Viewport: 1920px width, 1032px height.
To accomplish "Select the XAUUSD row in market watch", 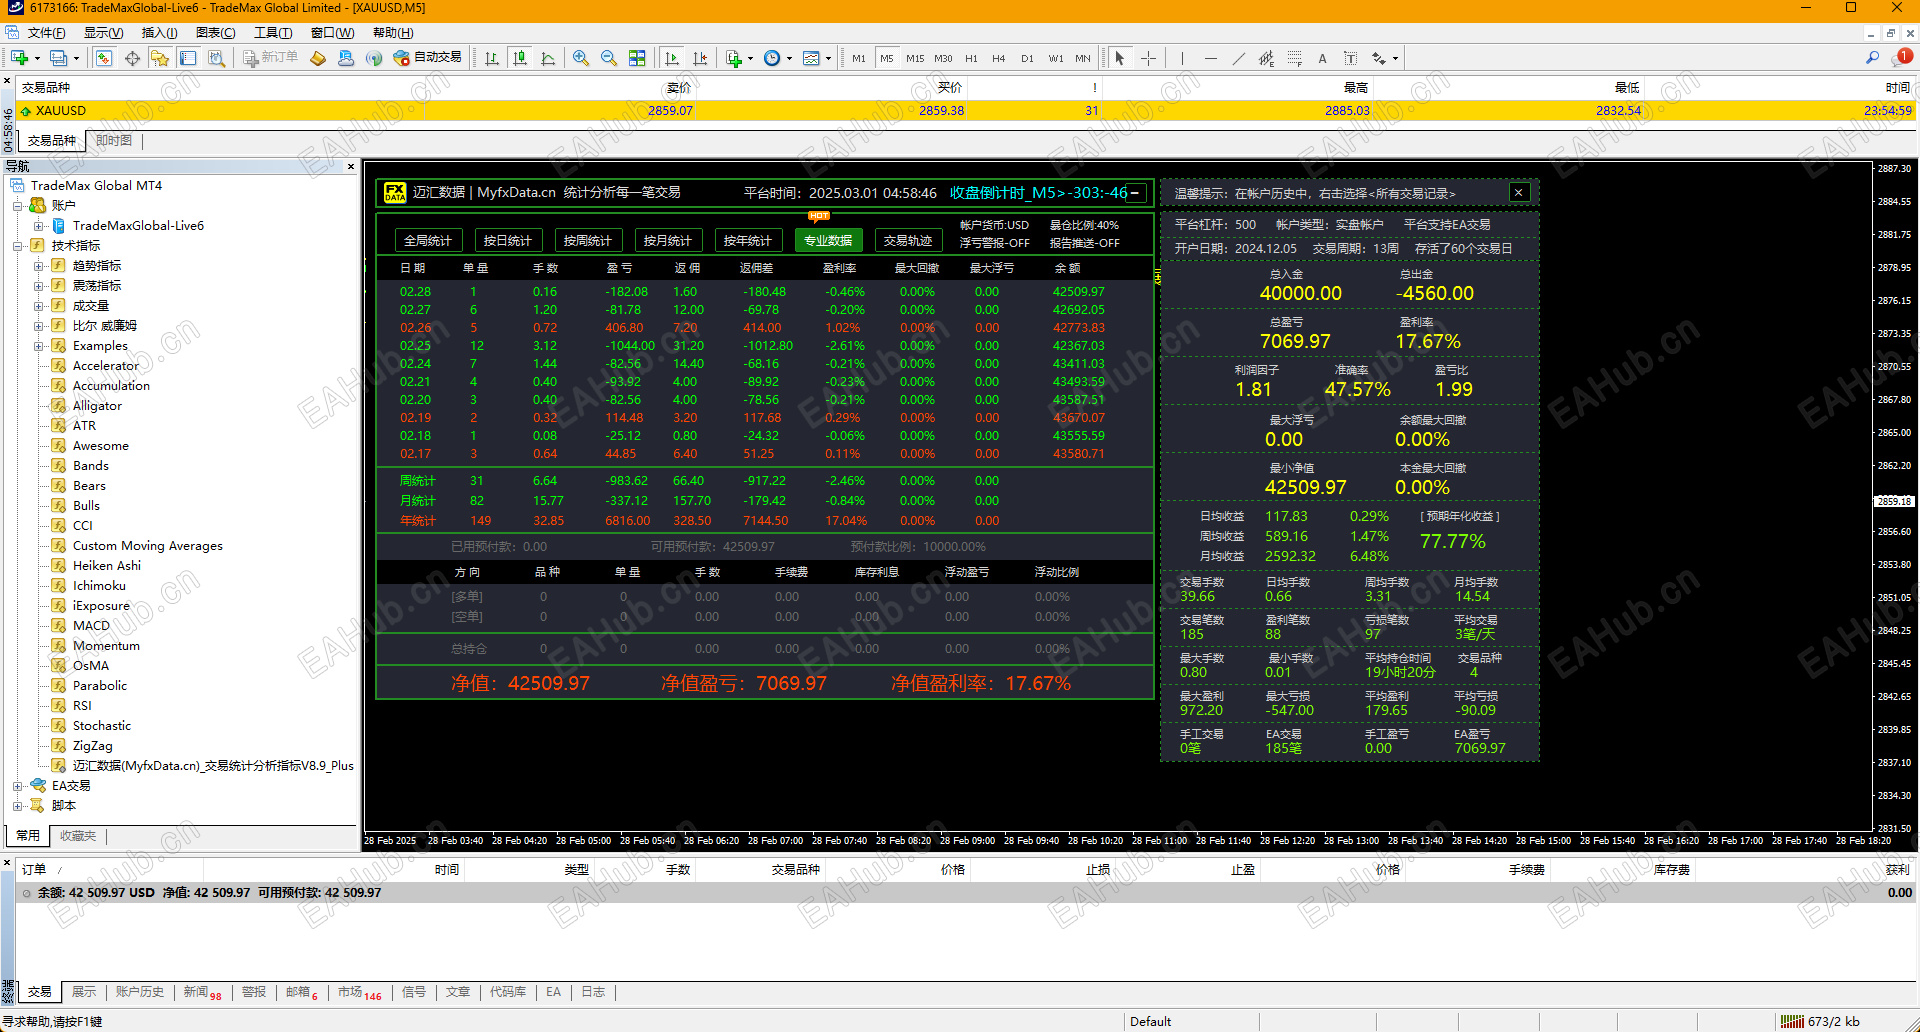I will point(967,111).
